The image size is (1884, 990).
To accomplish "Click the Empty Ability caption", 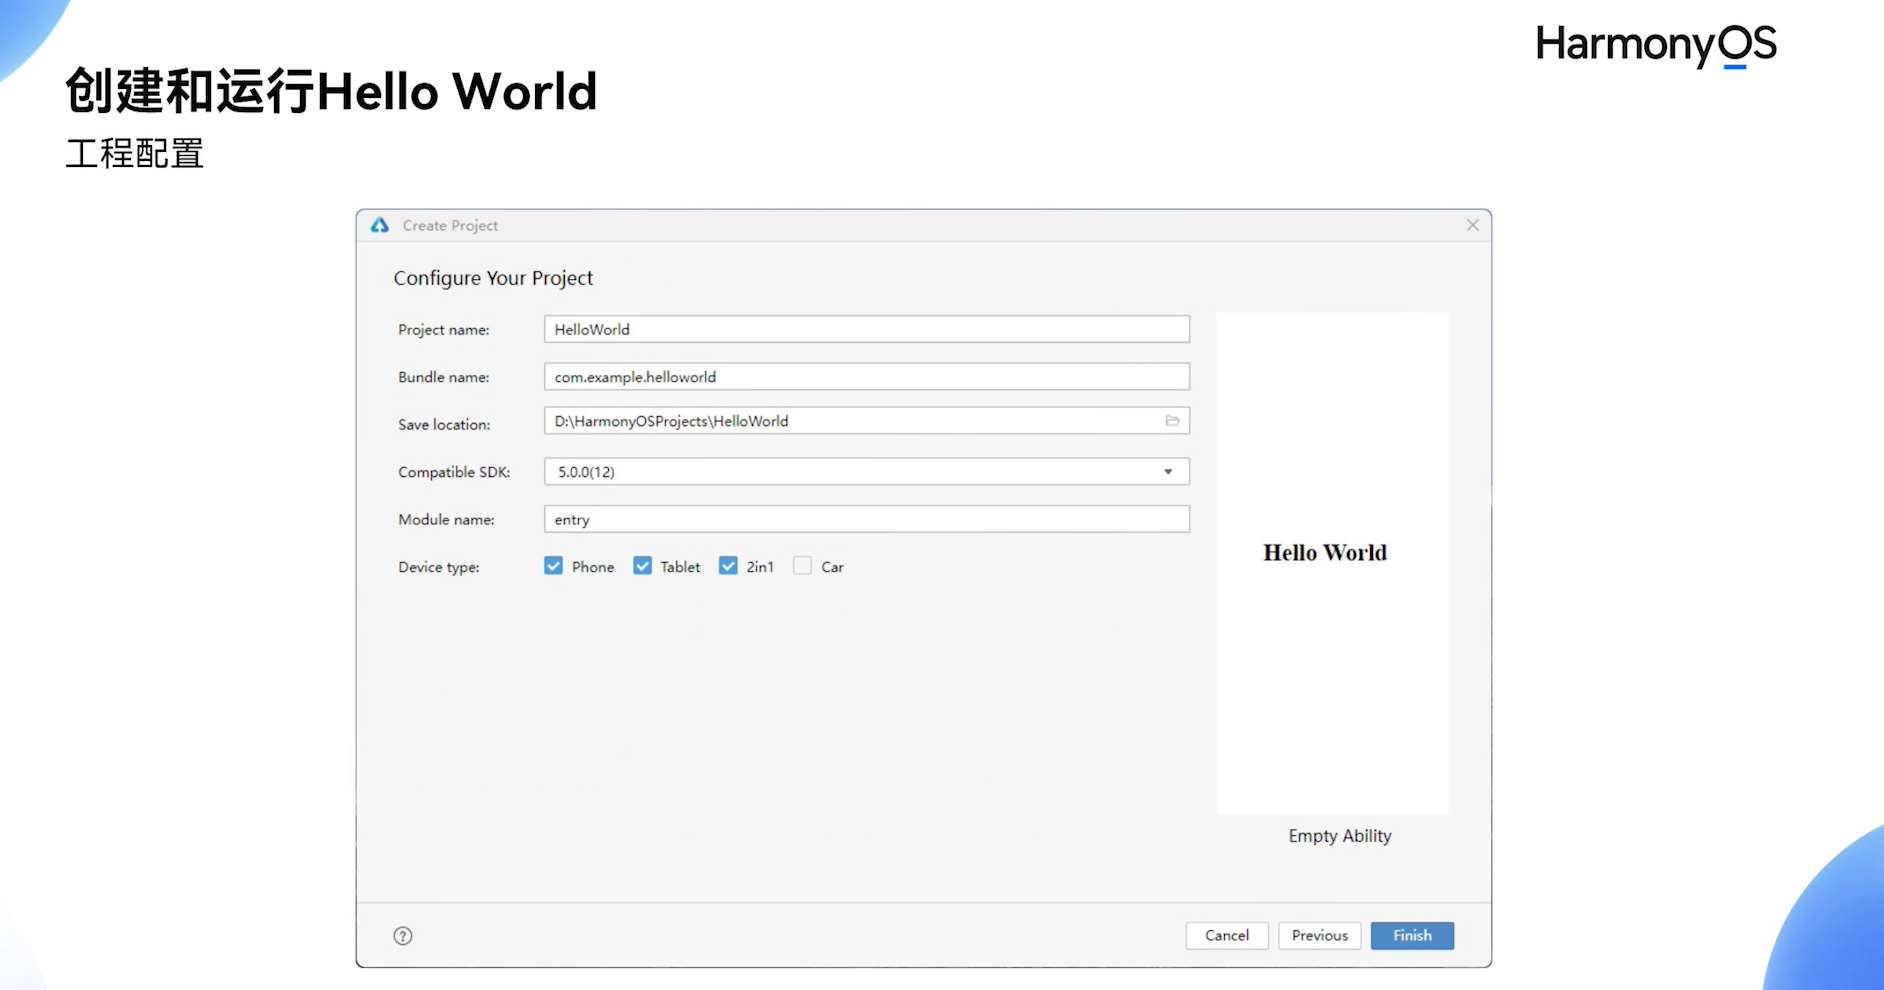I will (1340, 836).
